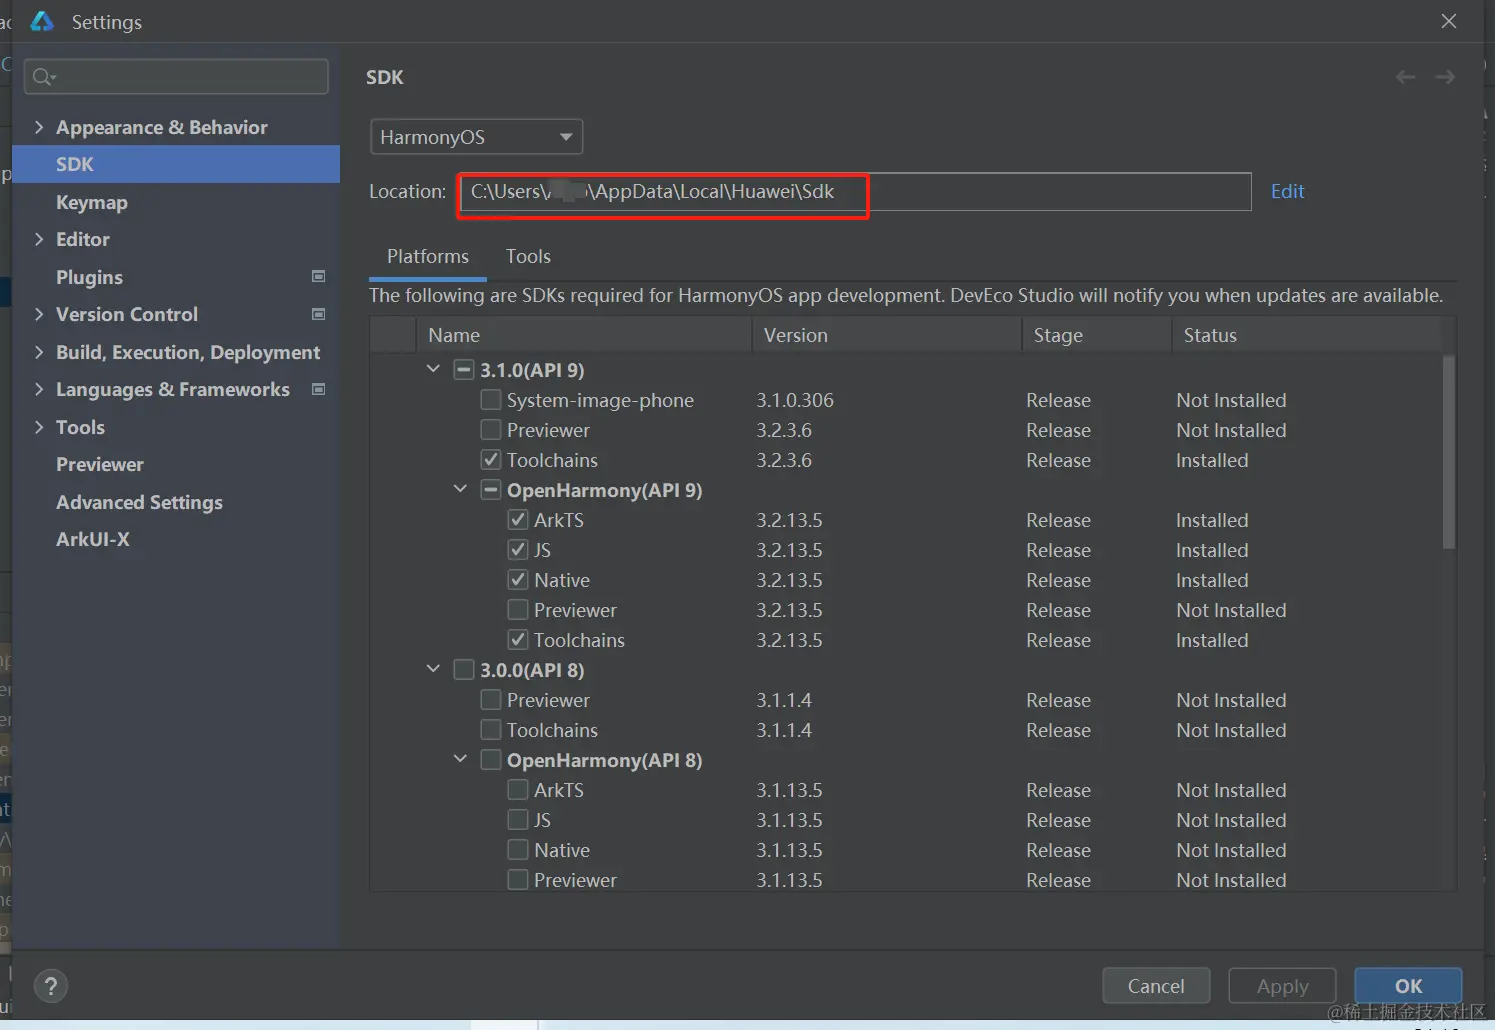Viewport: 1495px width, 1030px height.
Task: Collapse the OpenHarmony(API 9) tree node
Action: [x=460, y=489]
